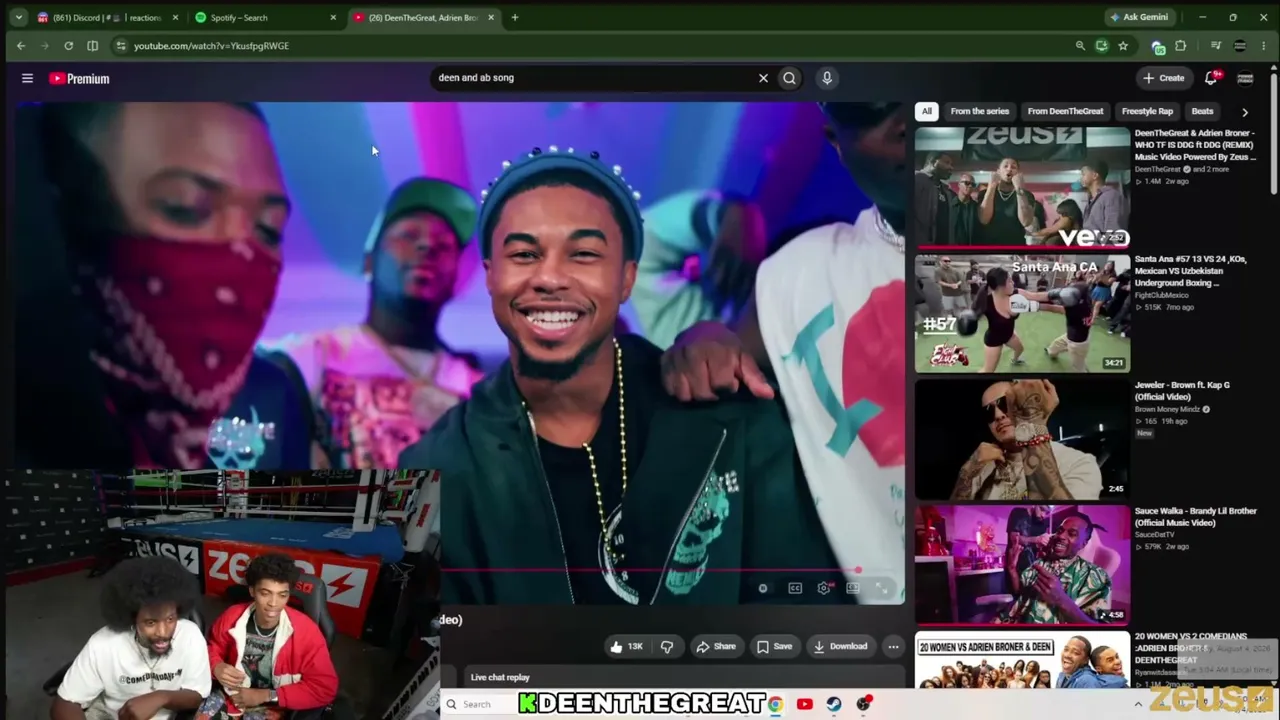Open the FightClubMexico channel name
Viewport: 1280px width, 720px height.
(1161, 295)
